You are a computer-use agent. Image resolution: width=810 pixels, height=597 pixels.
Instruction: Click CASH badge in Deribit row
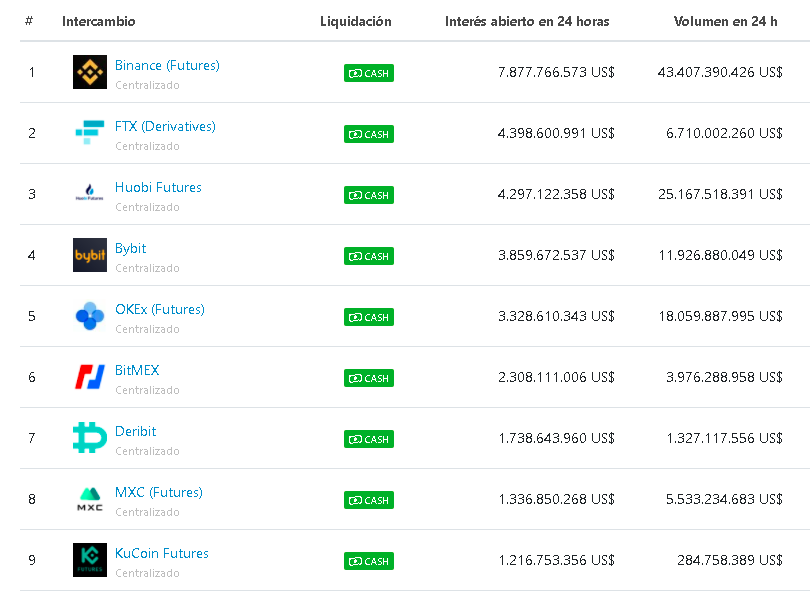(x=369, y=439)
